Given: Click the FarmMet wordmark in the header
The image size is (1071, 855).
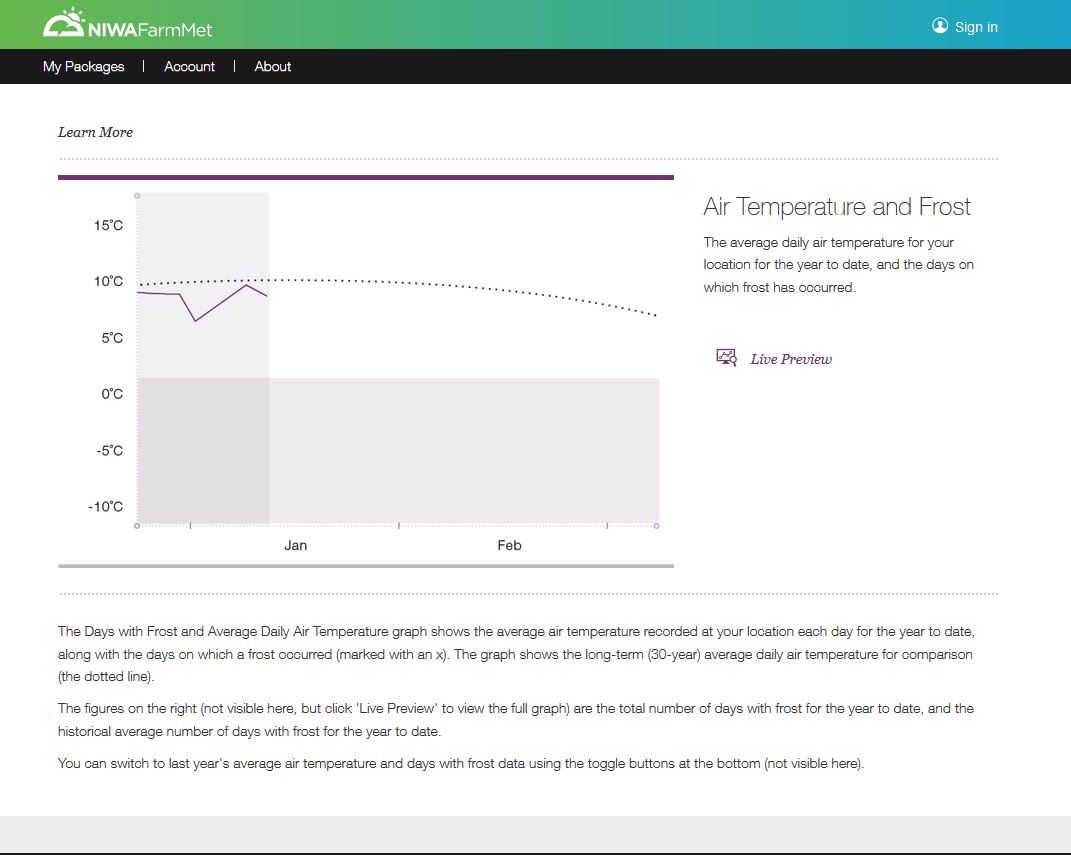Looking at the screenshot, I should pyautogui.click(x=178, y=29).
